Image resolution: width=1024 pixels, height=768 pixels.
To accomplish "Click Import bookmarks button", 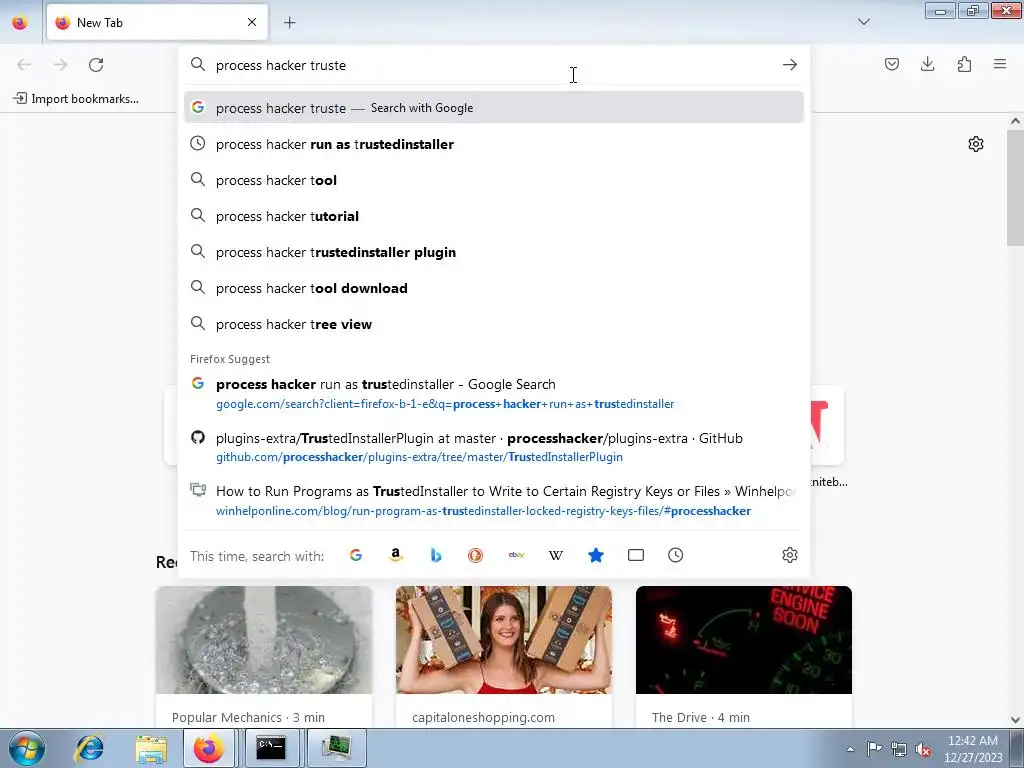I will [76, 99].
